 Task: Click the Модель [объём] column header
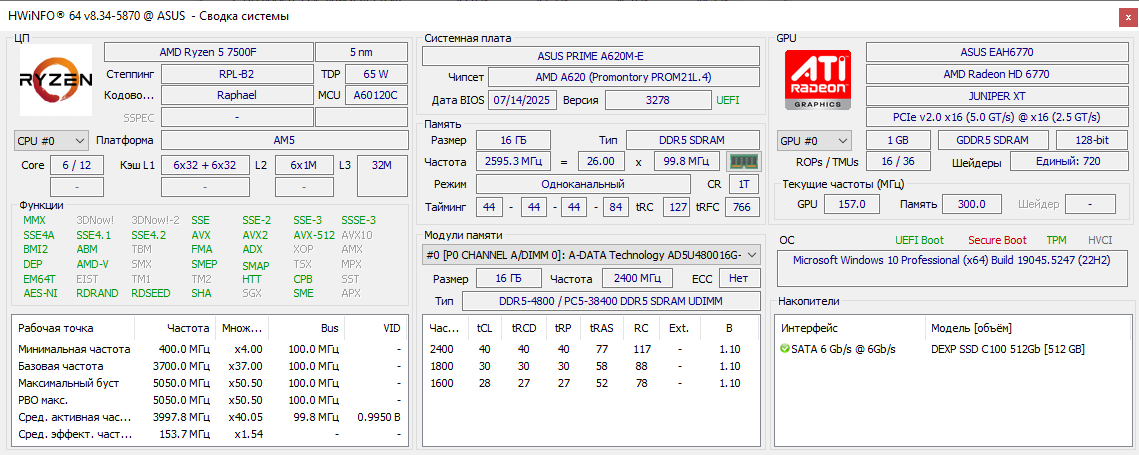pos(1029,329)
